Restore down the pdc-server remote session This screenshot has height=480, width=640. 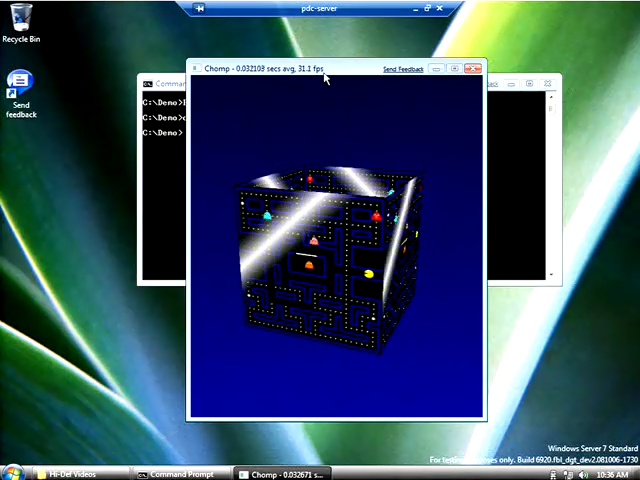(x=427, y=8)
